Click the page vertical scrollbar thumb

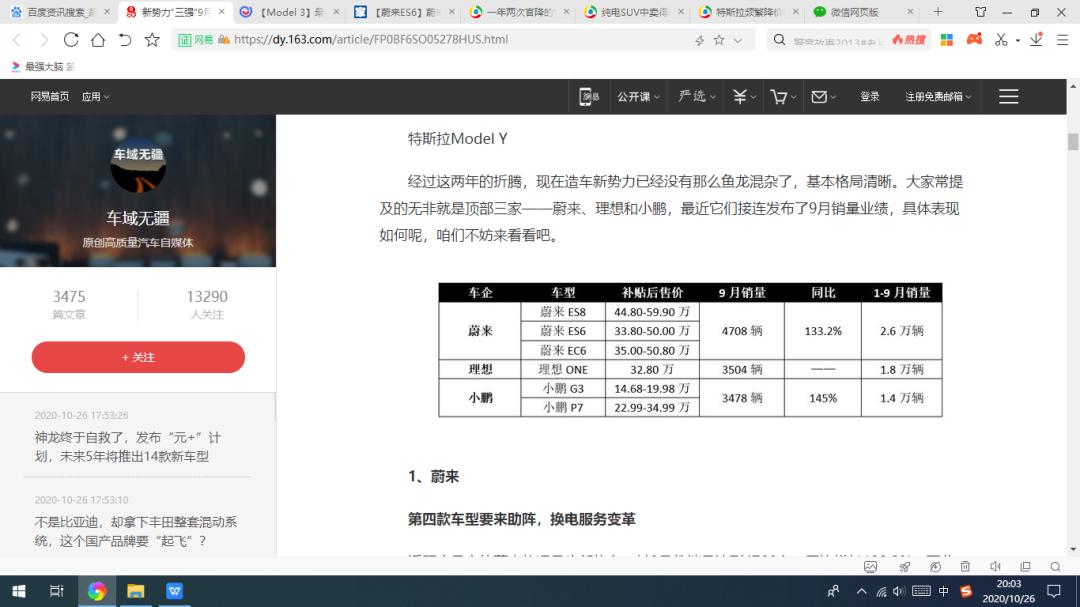[x=1073, y=141]
